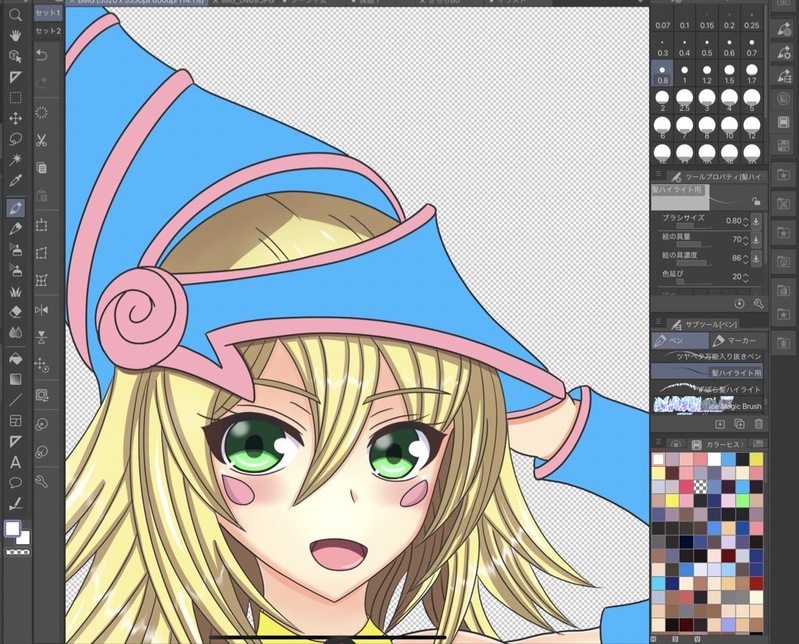Select the Balloon speech bubble tool
Image resolution: width=799 pixels, height=644 pixels.
click(15, 482)
